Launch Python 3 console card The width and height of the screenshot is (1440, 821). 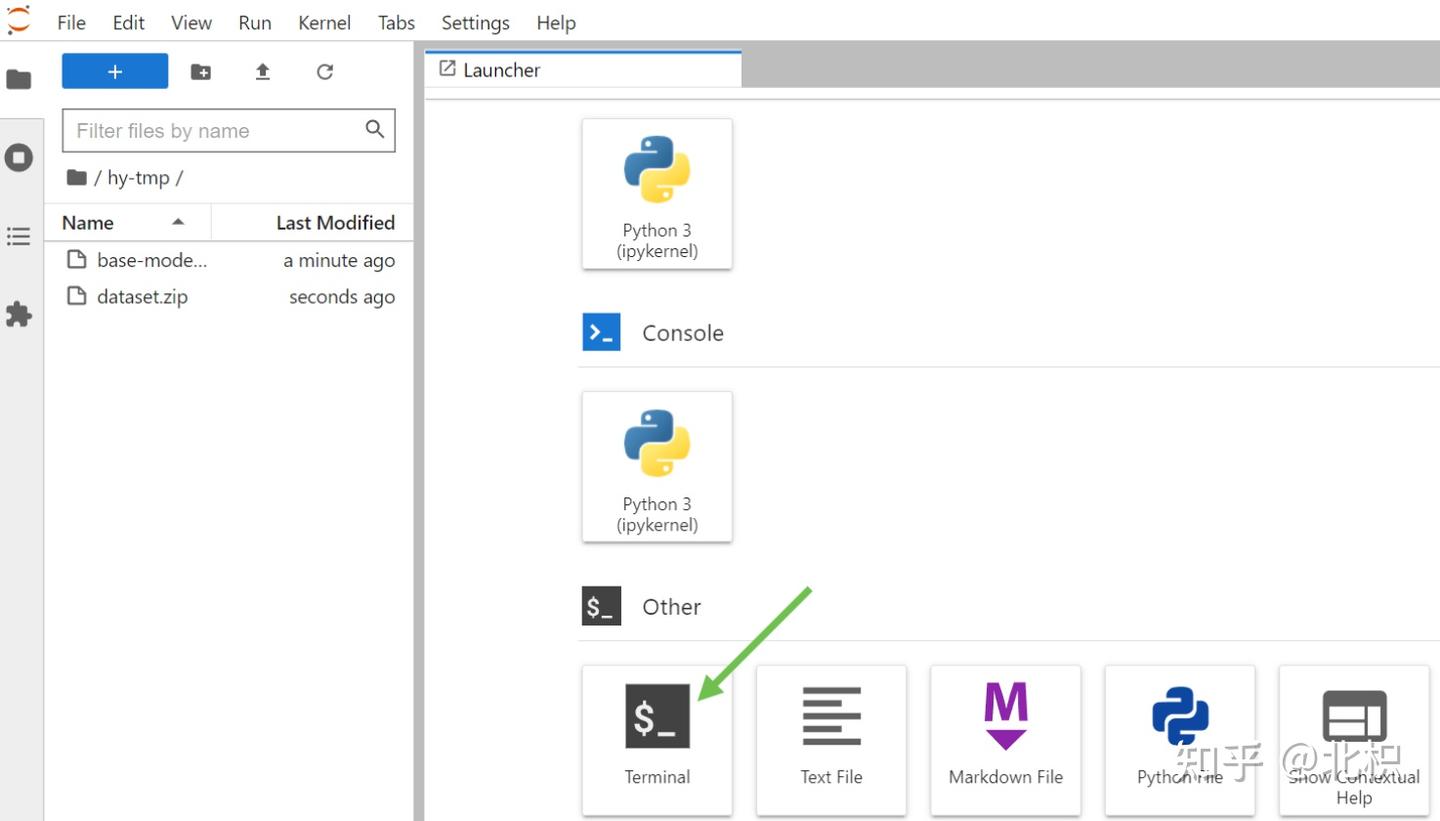(x=657, y=467)
